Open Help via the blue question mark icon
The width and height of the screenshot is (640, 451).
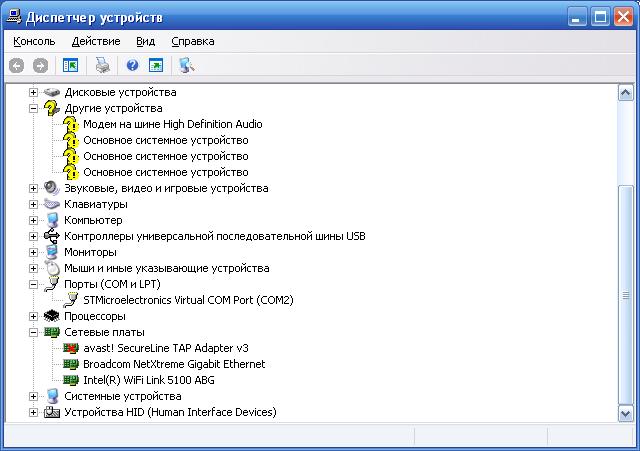click(132, 66)
